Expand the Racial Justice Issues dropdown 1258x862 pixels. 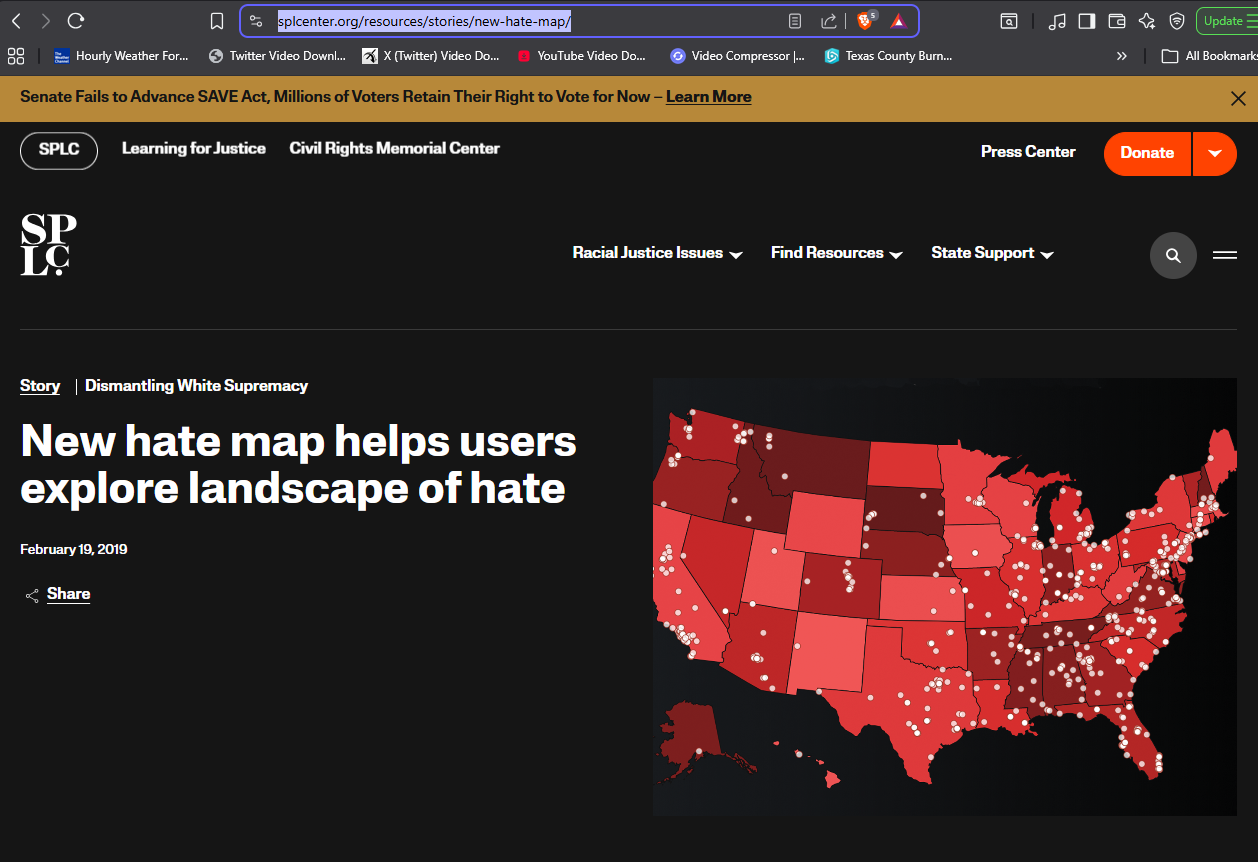tap(657, 253)
